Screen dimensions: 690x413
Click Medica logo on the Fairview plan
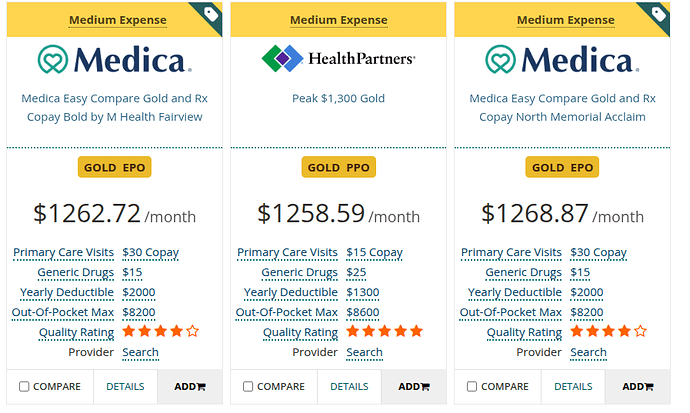[x=114, y=60]
